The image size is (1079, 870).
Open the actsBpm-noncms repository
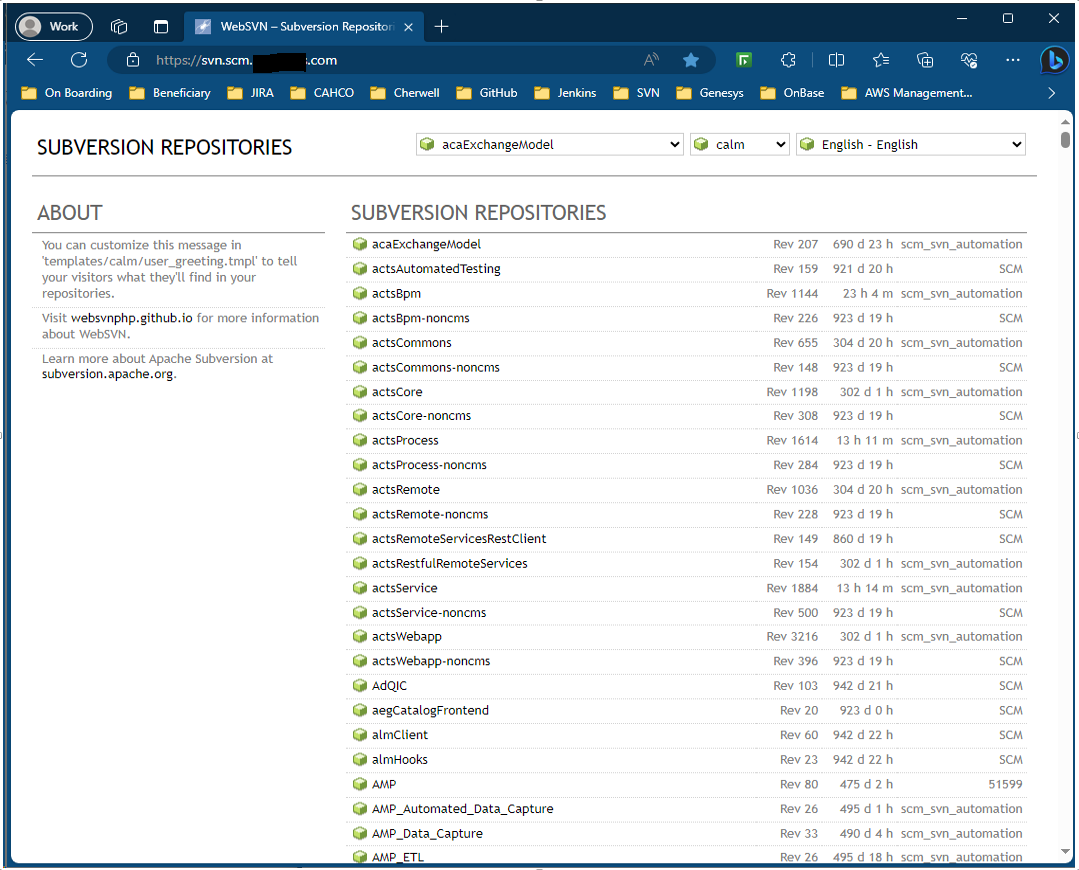coord(420,318)
